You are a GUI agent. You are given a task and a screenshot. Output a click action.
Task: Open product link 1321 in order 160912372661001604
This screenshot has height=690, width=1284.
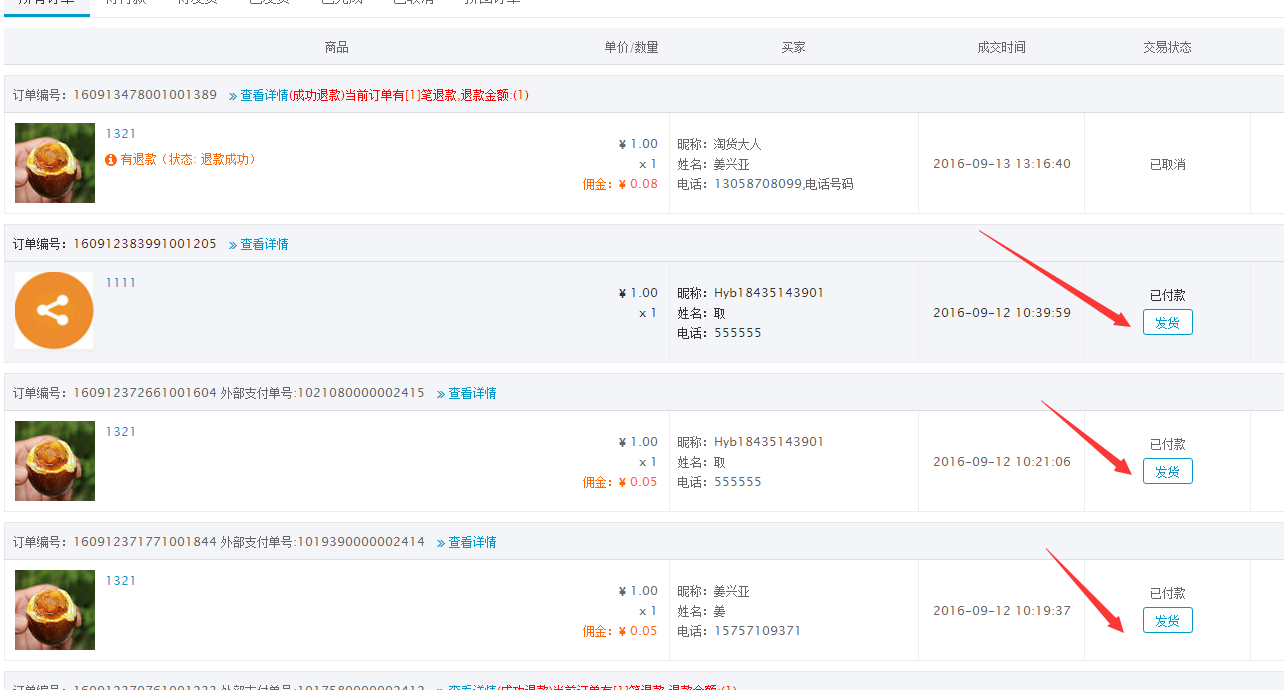click(121, 432)
